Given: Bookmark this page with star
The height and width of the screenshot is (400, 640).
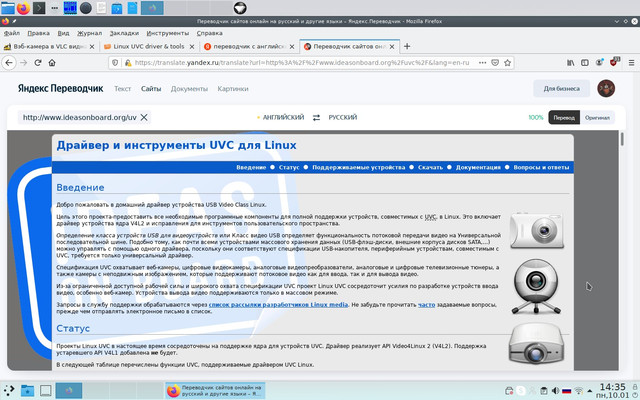Looking at the screenshot, I should pyautogui.click(x=507, y=63).
